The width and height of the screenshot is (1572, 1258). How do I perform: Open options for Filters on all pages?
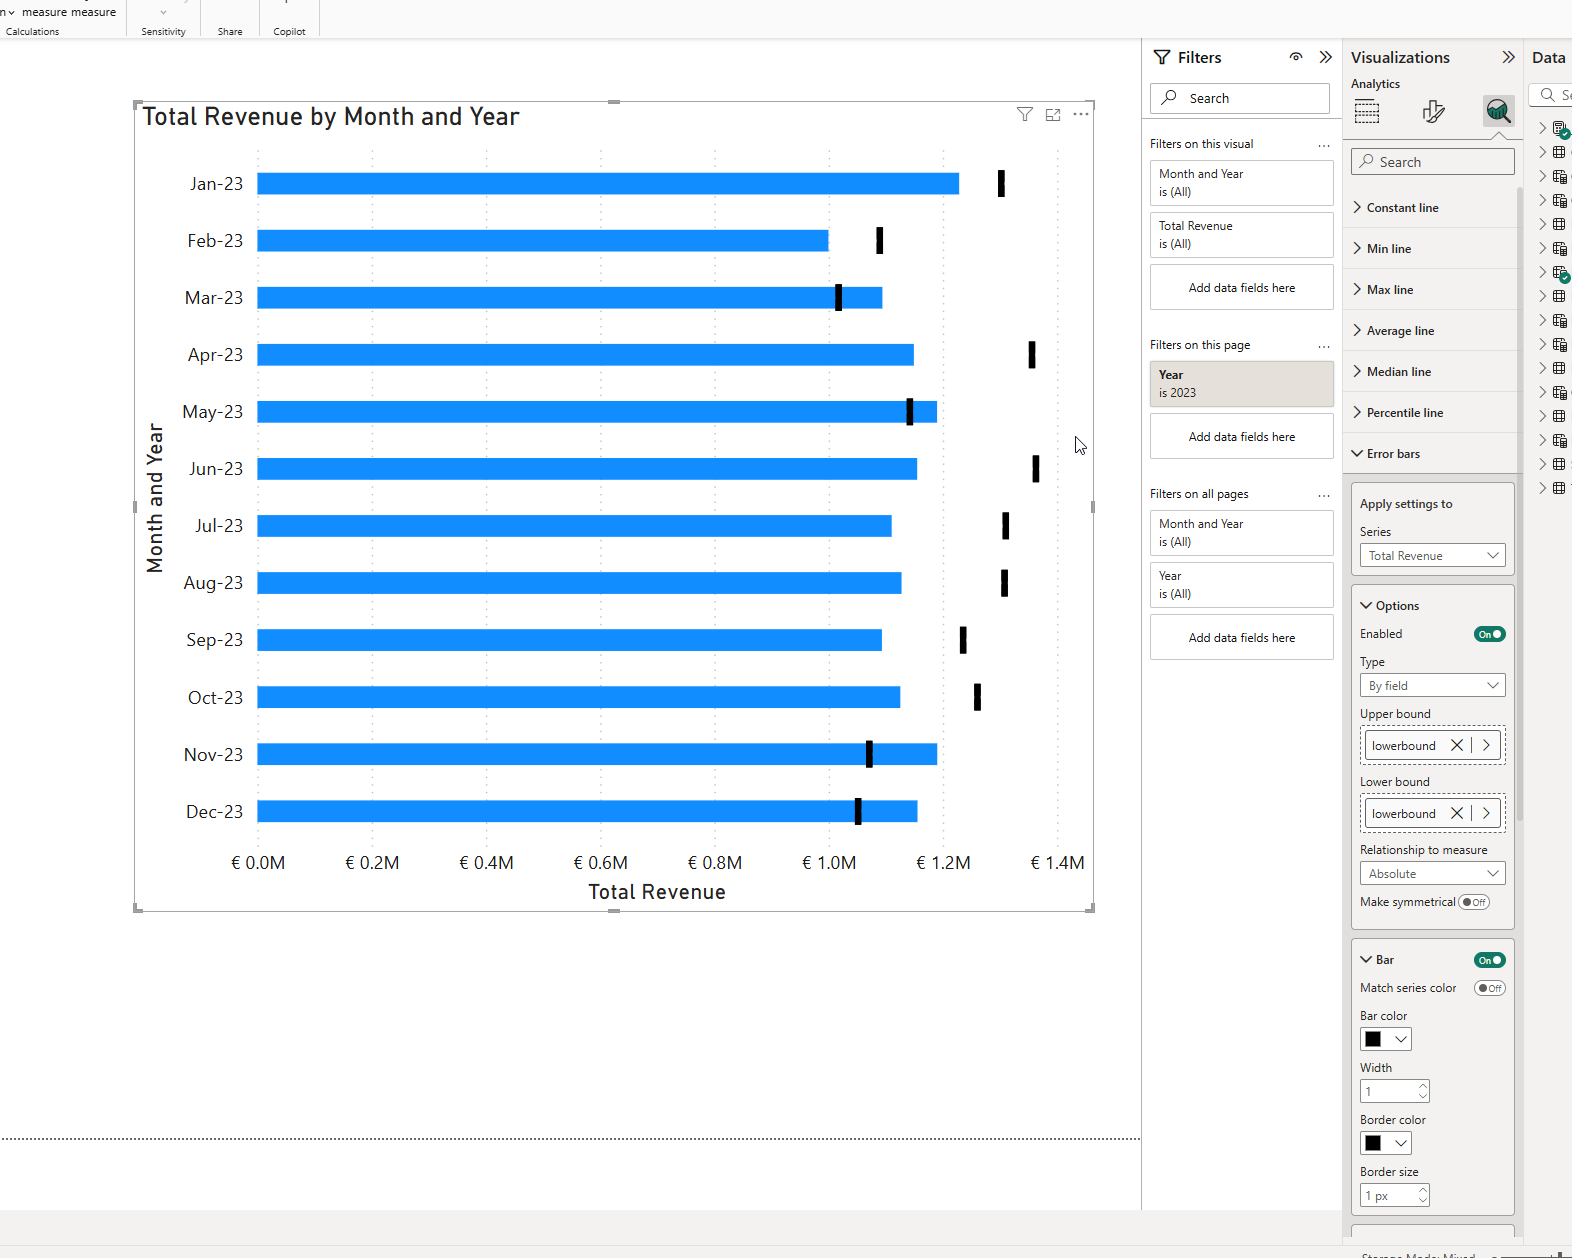(x=1324, y=495)
